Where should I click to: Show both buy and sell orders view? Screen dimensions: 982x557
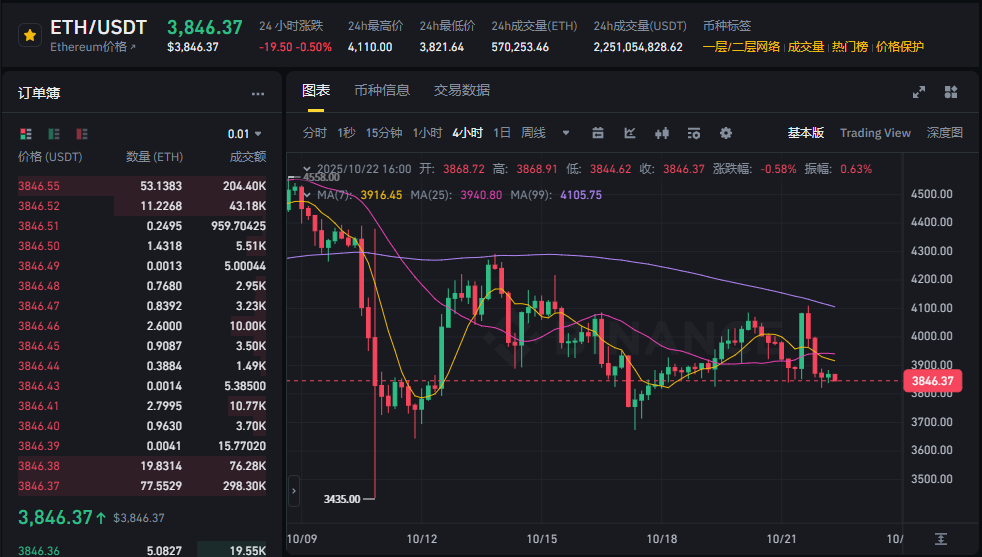click(x=26, y=134)
